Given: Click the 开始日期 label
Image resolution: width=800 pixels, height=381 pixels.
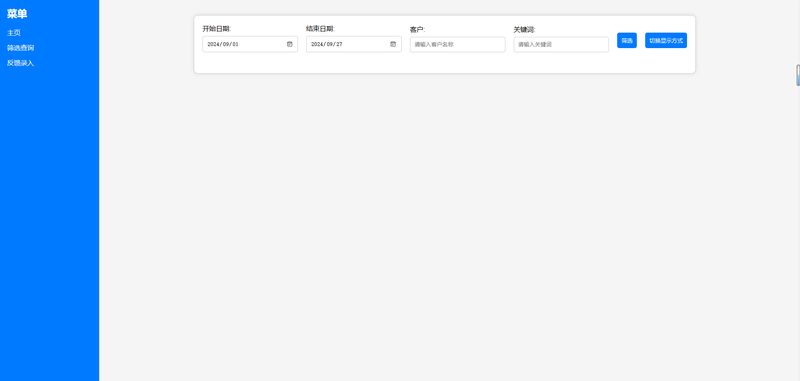Looking at the screenshot, I should coord(217,29).
